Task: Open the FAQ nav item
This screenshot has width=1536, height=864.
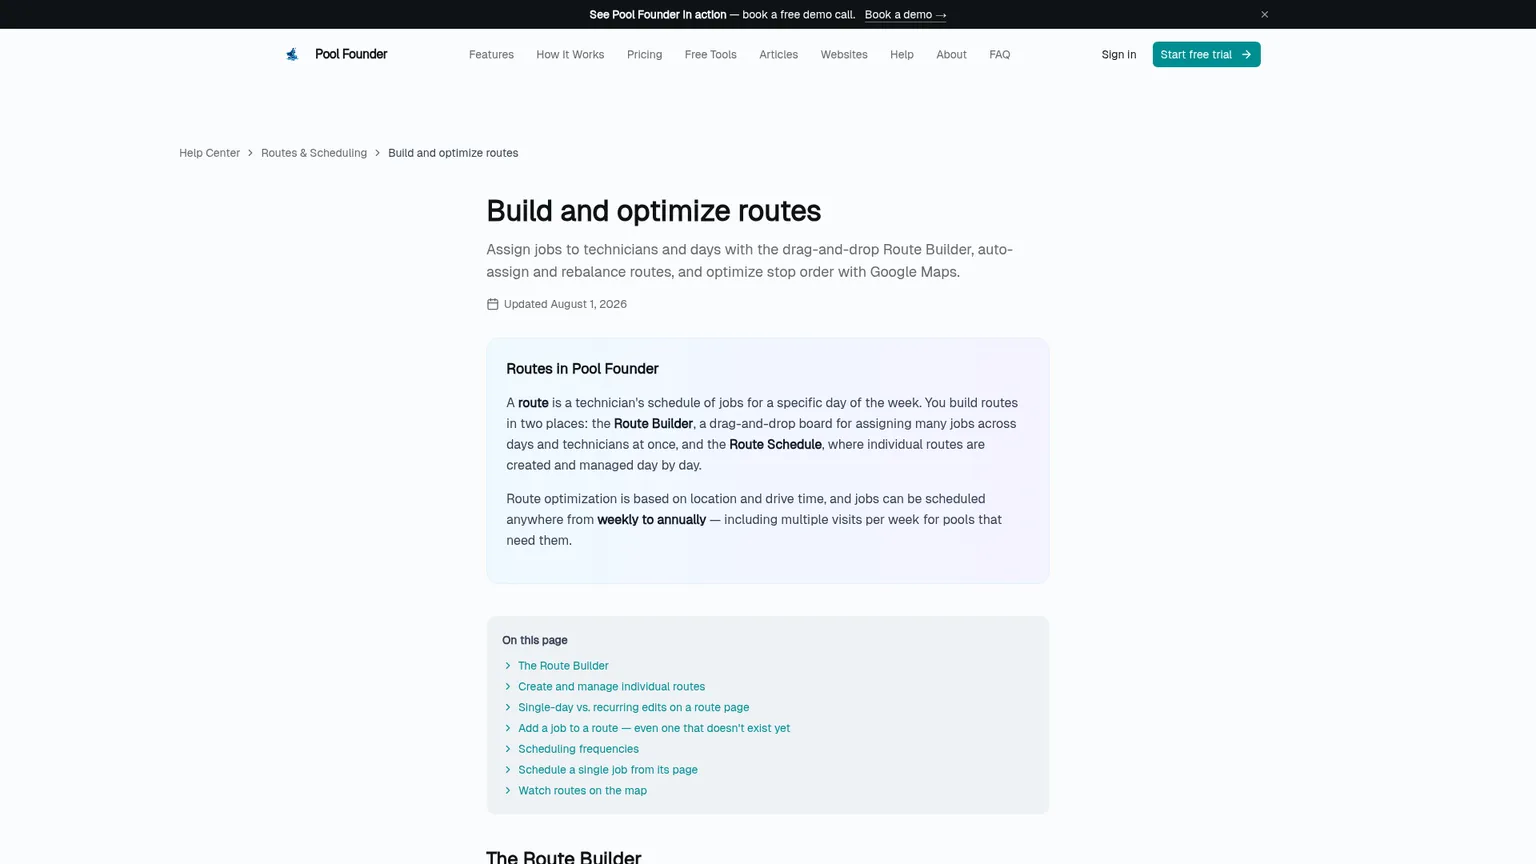Action: click(x=999, y=55)
